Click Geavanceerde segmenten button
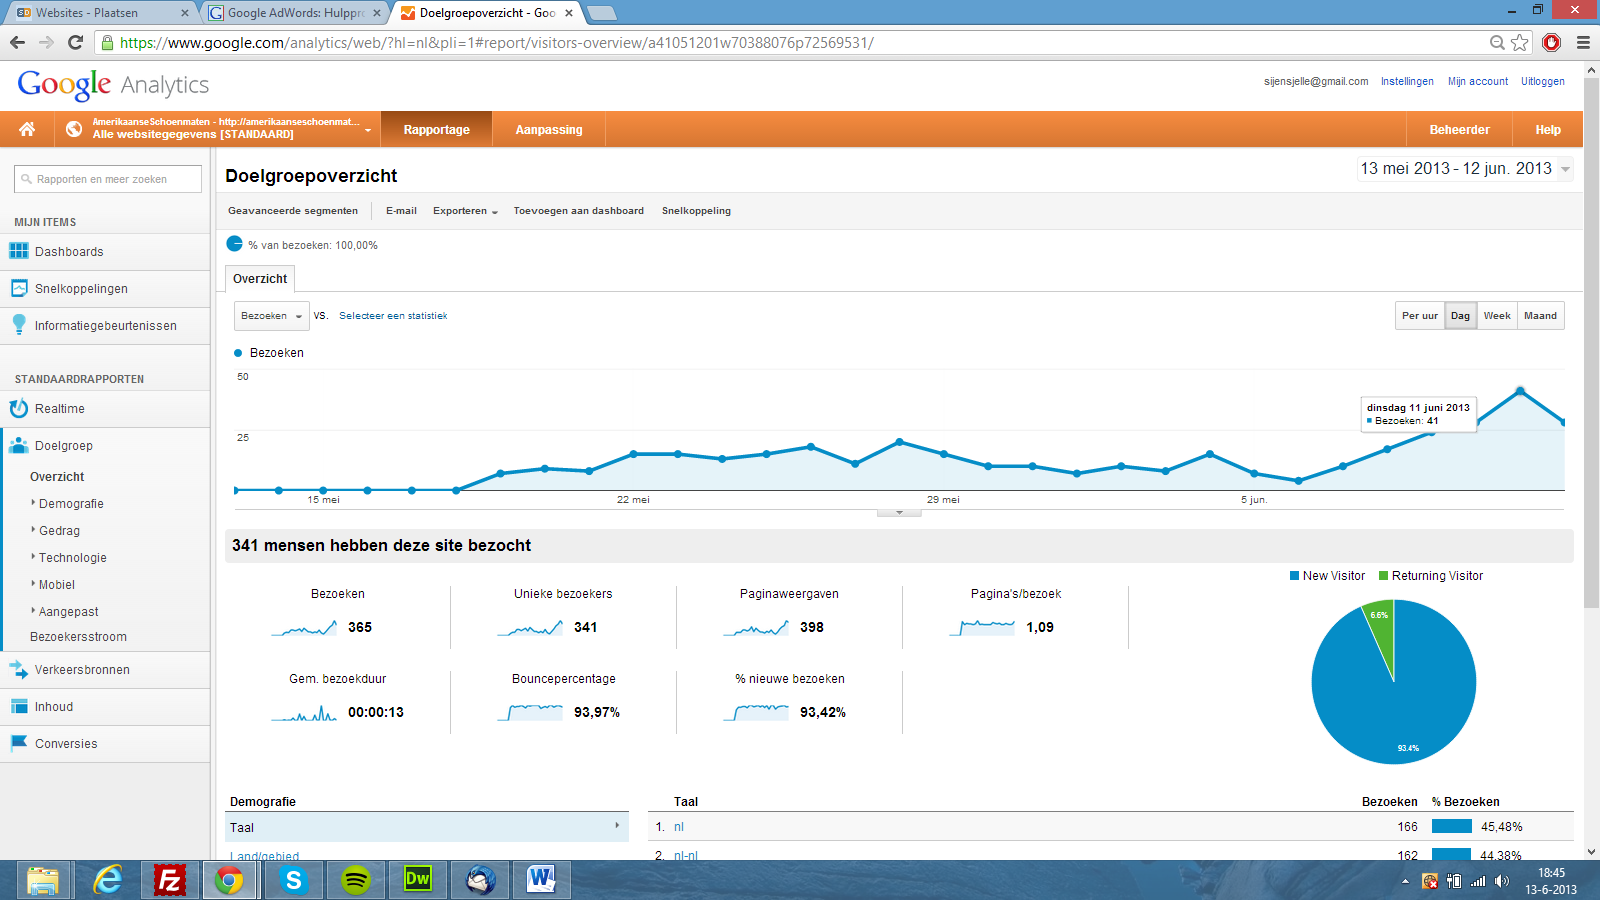 293,211
